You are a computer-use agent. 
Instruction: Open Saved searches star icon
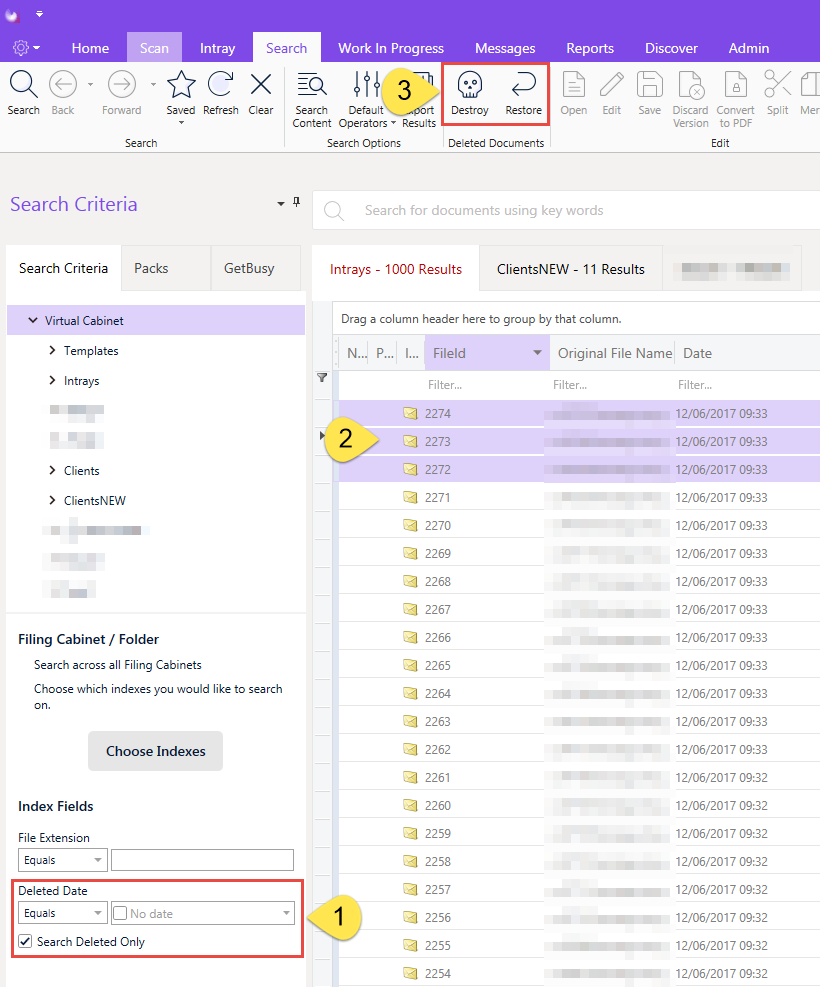(x=181, y=84)
